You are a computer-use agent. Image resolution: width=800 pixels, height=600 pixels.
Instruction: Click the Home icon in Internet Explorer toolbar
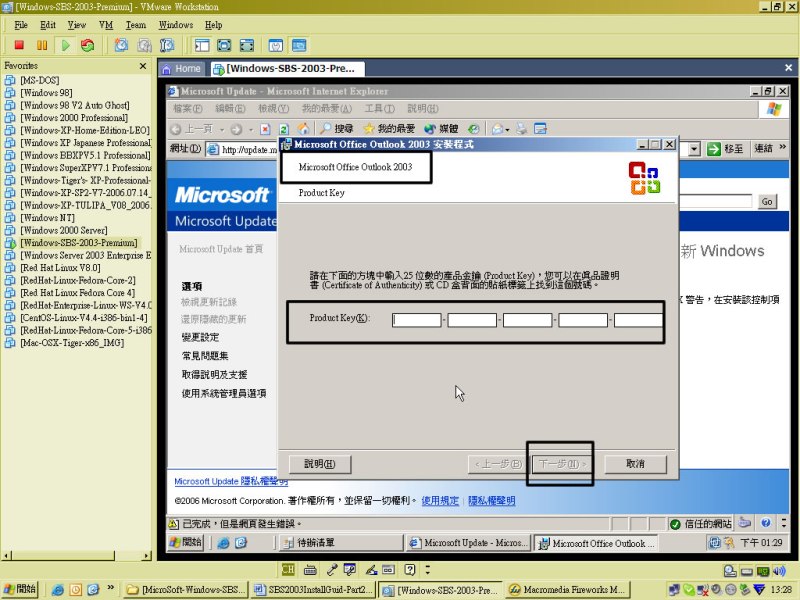tap(304, 129)
